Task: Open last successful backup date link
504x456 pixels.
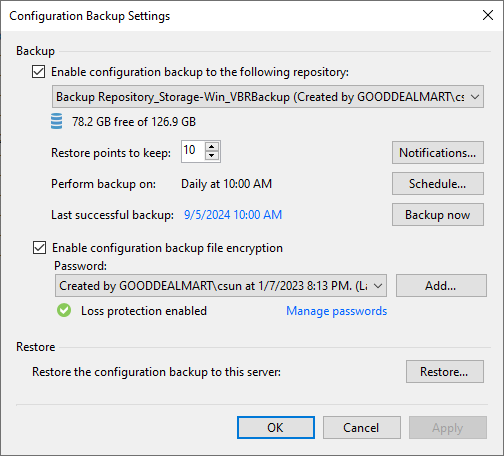Action: pyautogui.click(x=233, y=215)
